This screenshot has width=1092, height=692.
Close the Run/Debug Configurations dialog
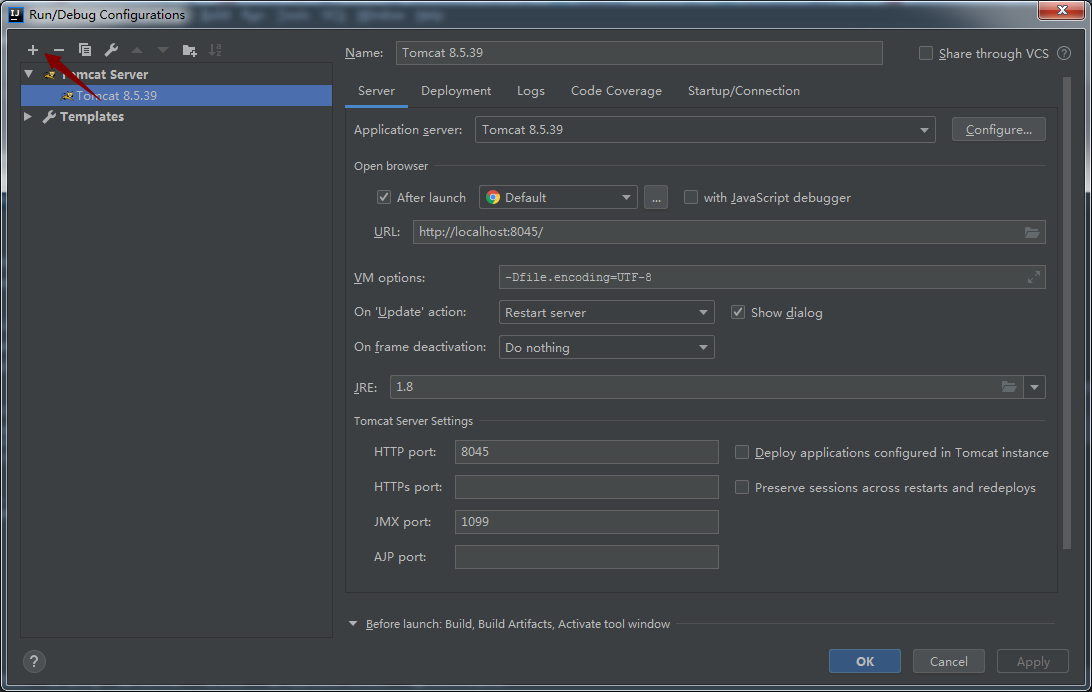[1061, 10]
